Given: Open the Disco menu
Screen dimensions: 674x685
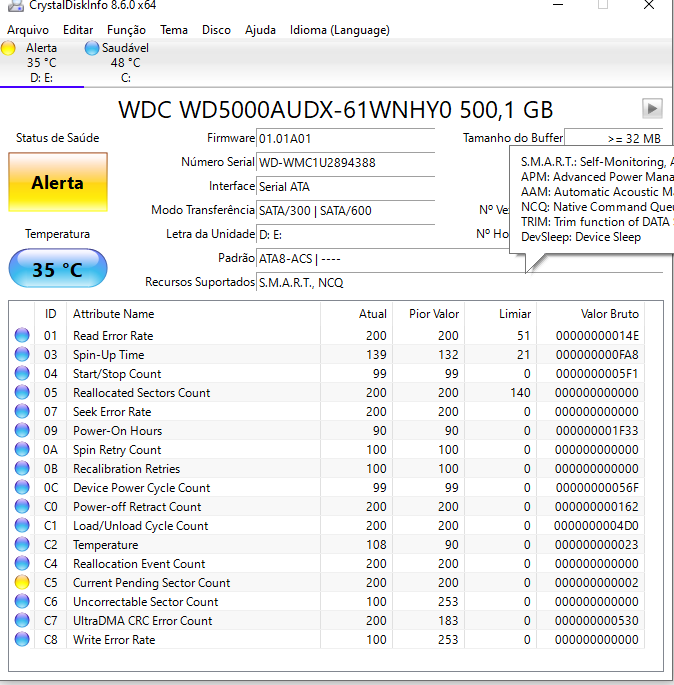Looking at the screenshot, I should tap(216, 30).
